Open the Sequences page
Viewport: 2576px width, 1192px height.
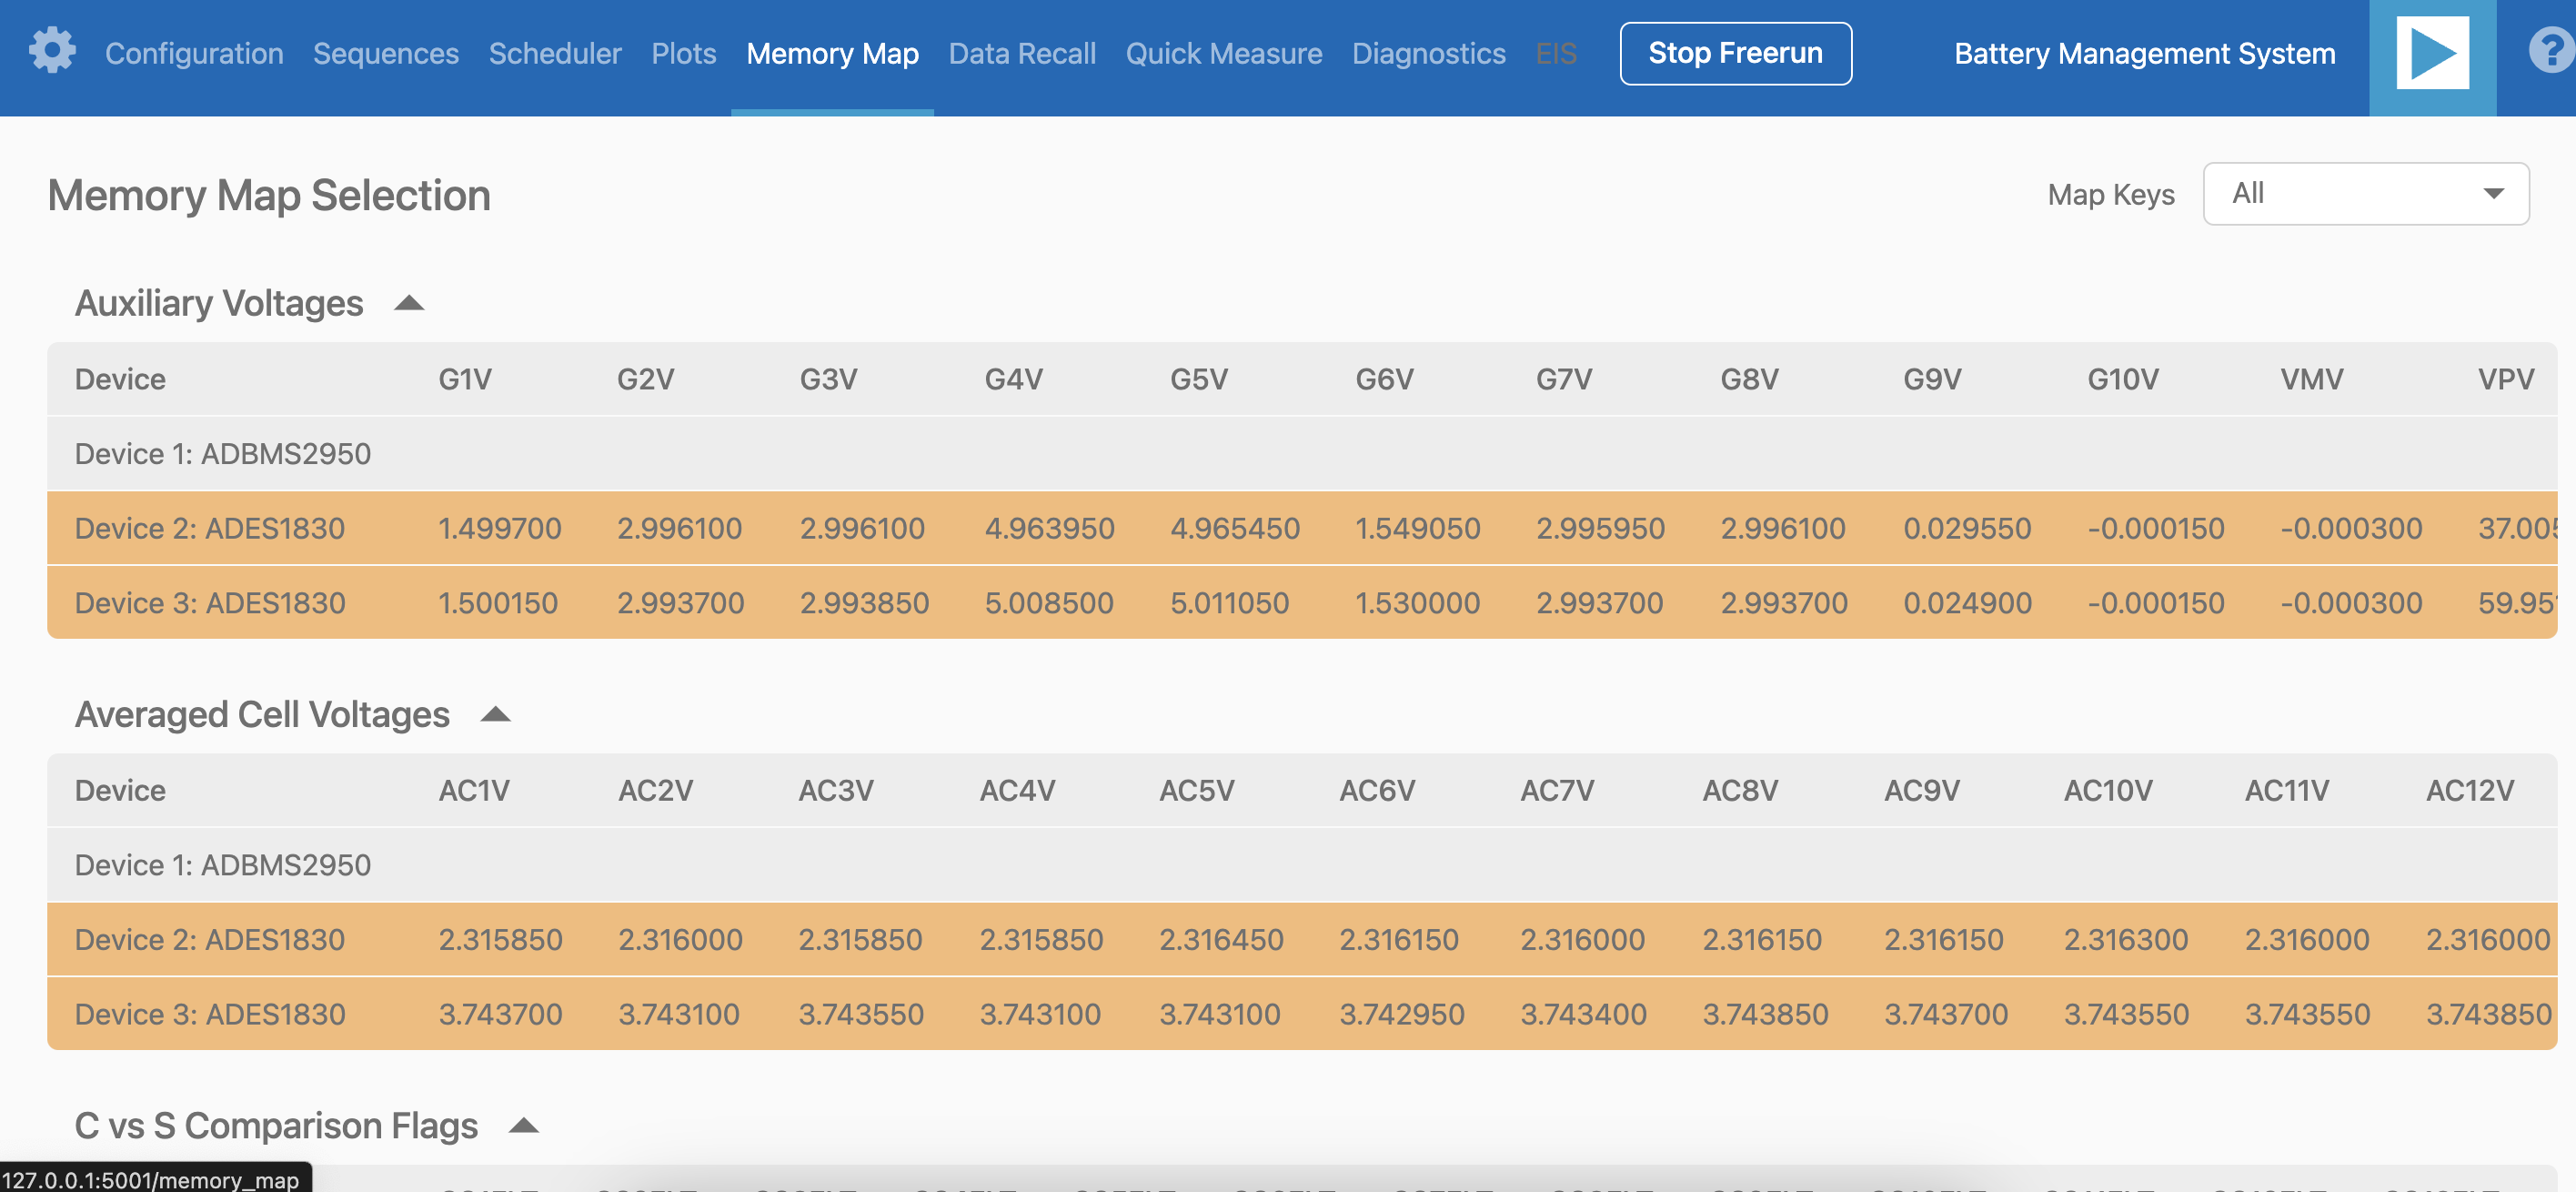pos(385,54)
